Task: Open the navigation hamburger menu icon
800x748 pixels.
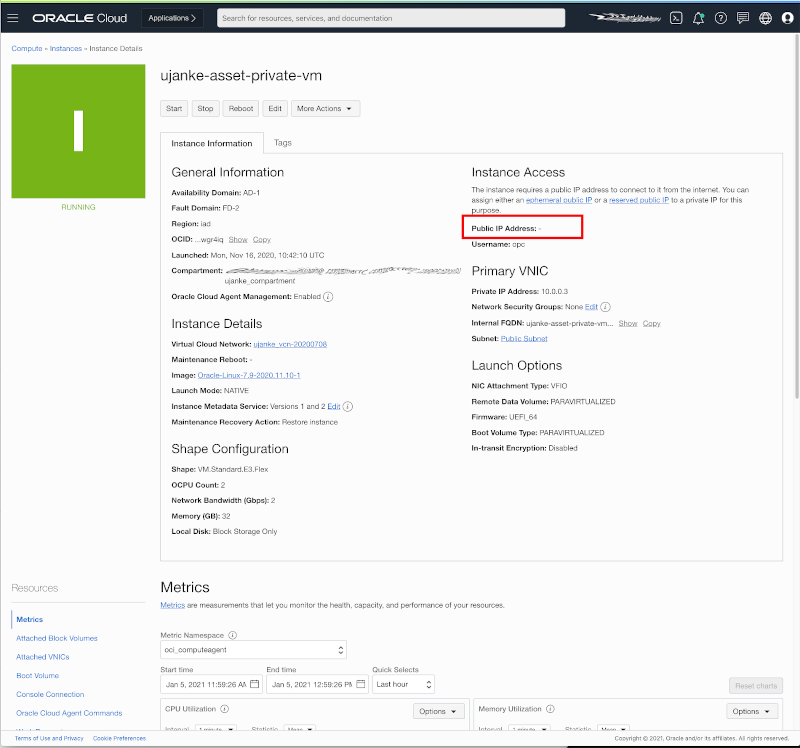Action: [13, 17]
